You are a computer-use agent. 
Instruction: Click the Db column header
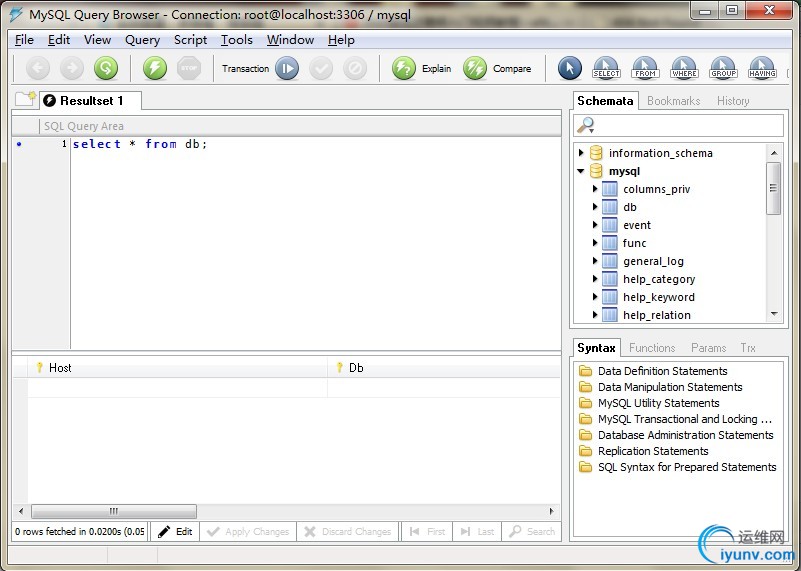click(444, 368)
